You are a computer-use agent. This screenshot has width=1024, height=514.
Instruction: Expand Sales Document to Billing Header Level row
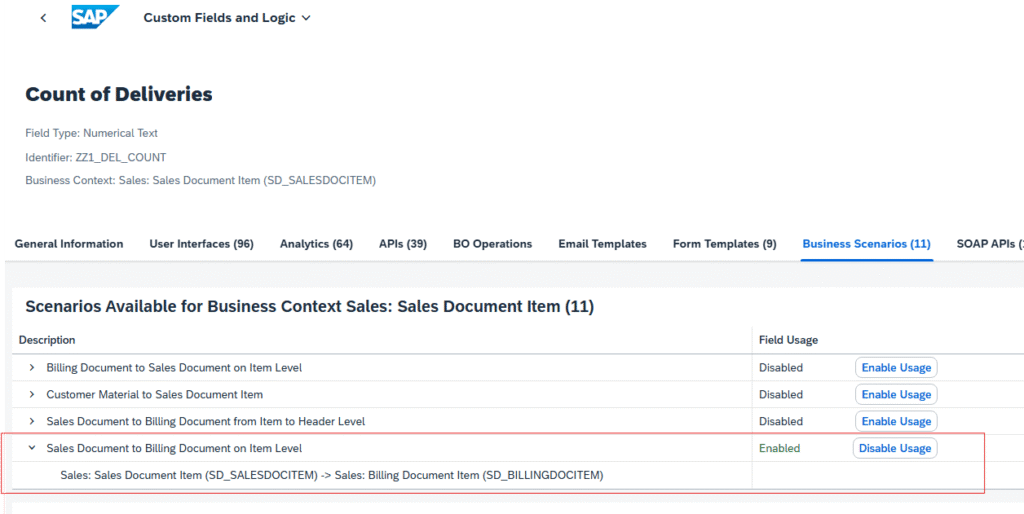tap(33, 422)
